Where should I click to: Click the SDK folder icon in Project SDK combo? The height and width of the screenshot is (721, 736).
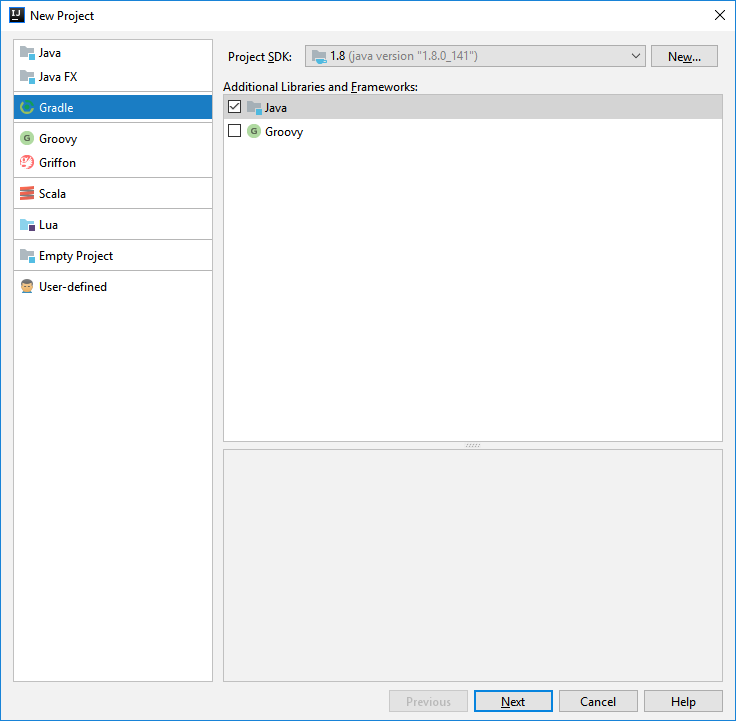[x=319, y=57]
